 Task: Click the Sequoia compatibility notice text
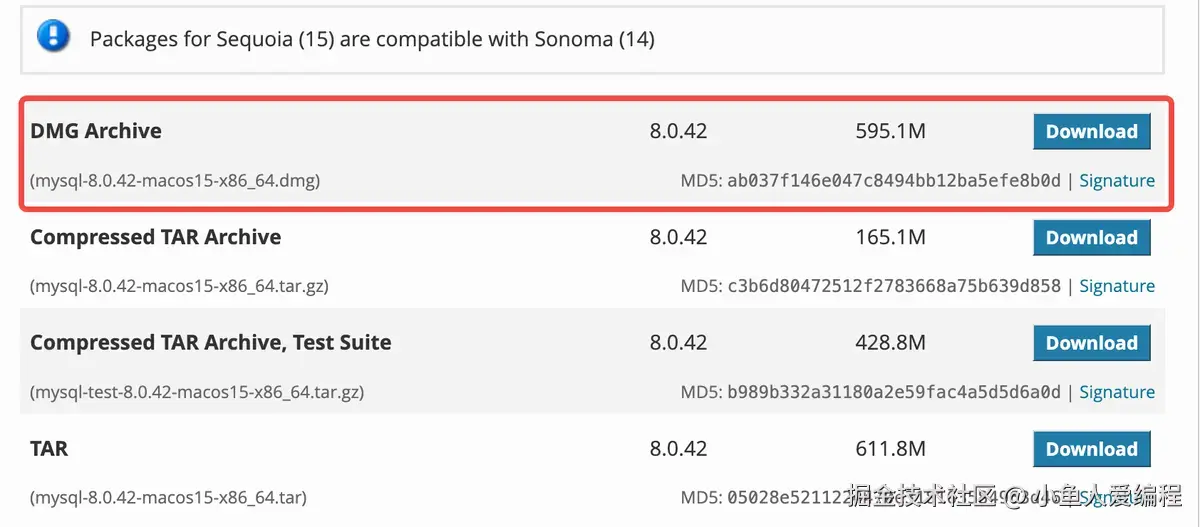pos(372,40)
